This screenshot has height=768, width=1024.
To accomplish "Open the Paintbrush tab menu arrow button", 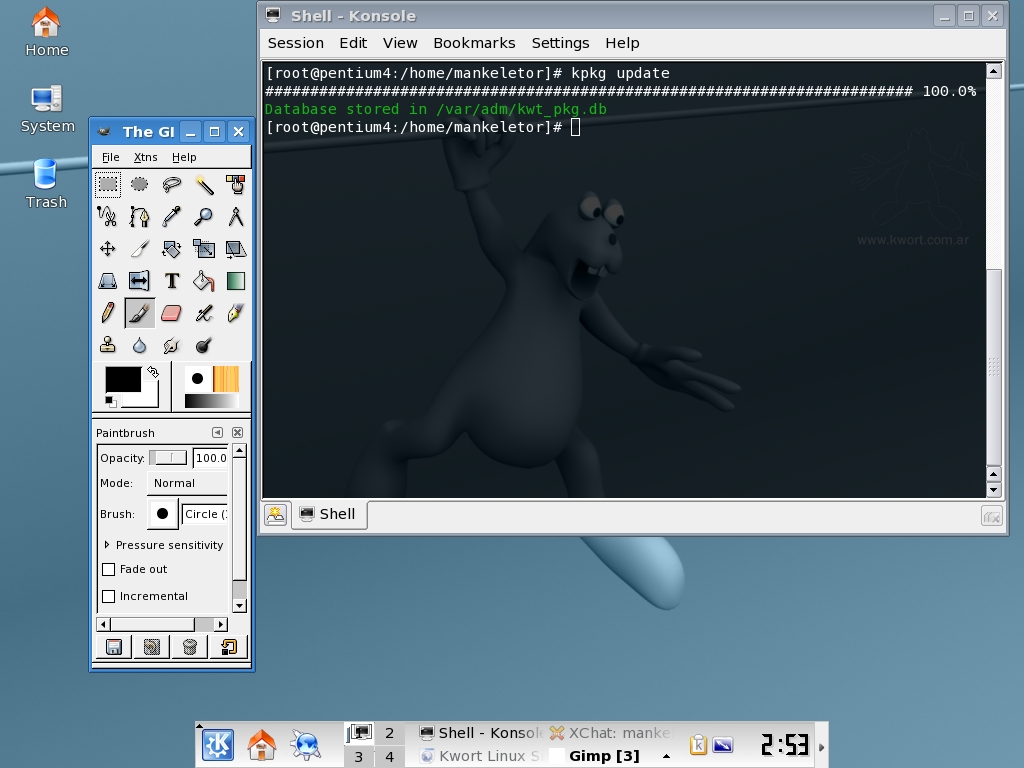I will pos(217,432).
